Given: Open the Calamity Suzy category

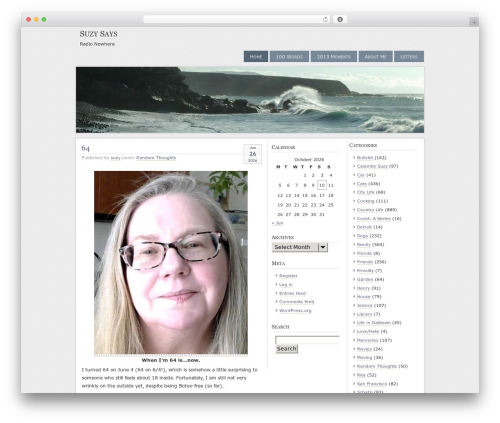Looking at the screenshot, I should point(372,166).
